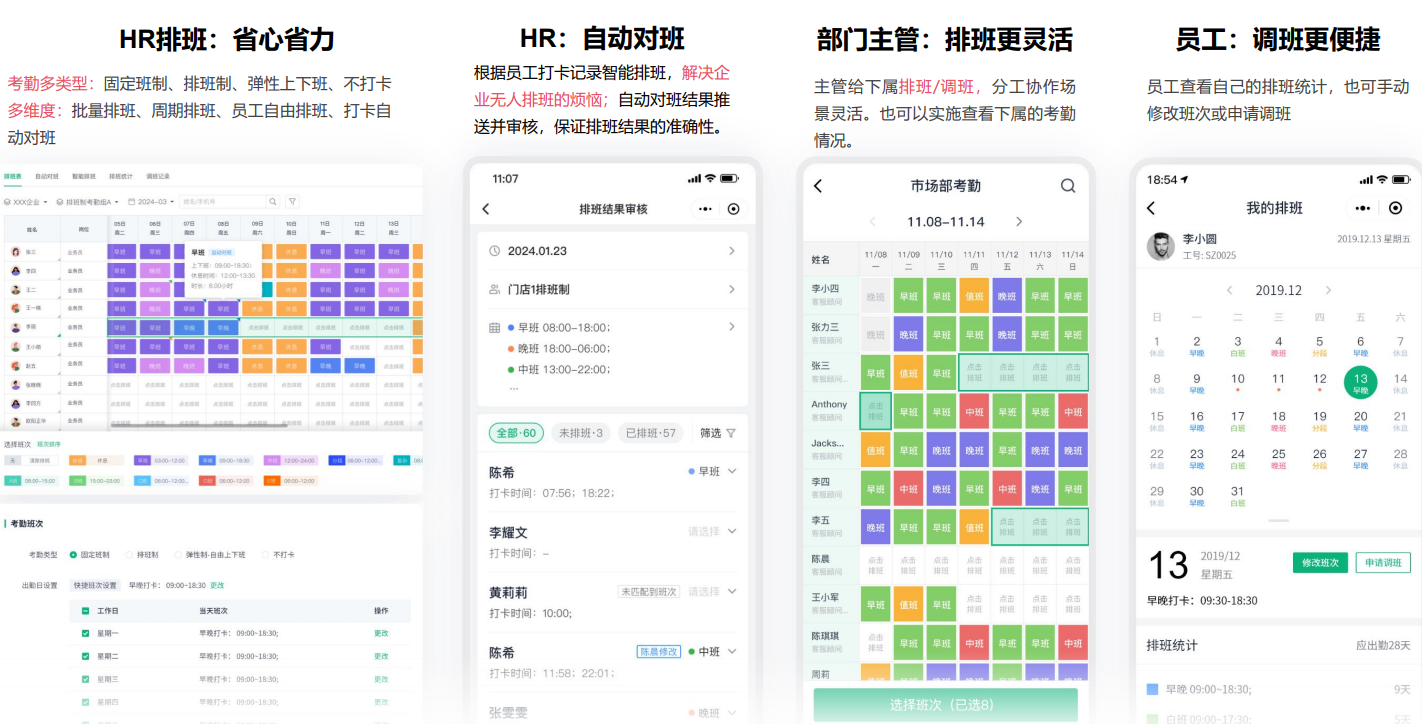Click 更改 link in the 星期一 row
Viewport: 1422px width, 724px height.
[x=381, y=633]
